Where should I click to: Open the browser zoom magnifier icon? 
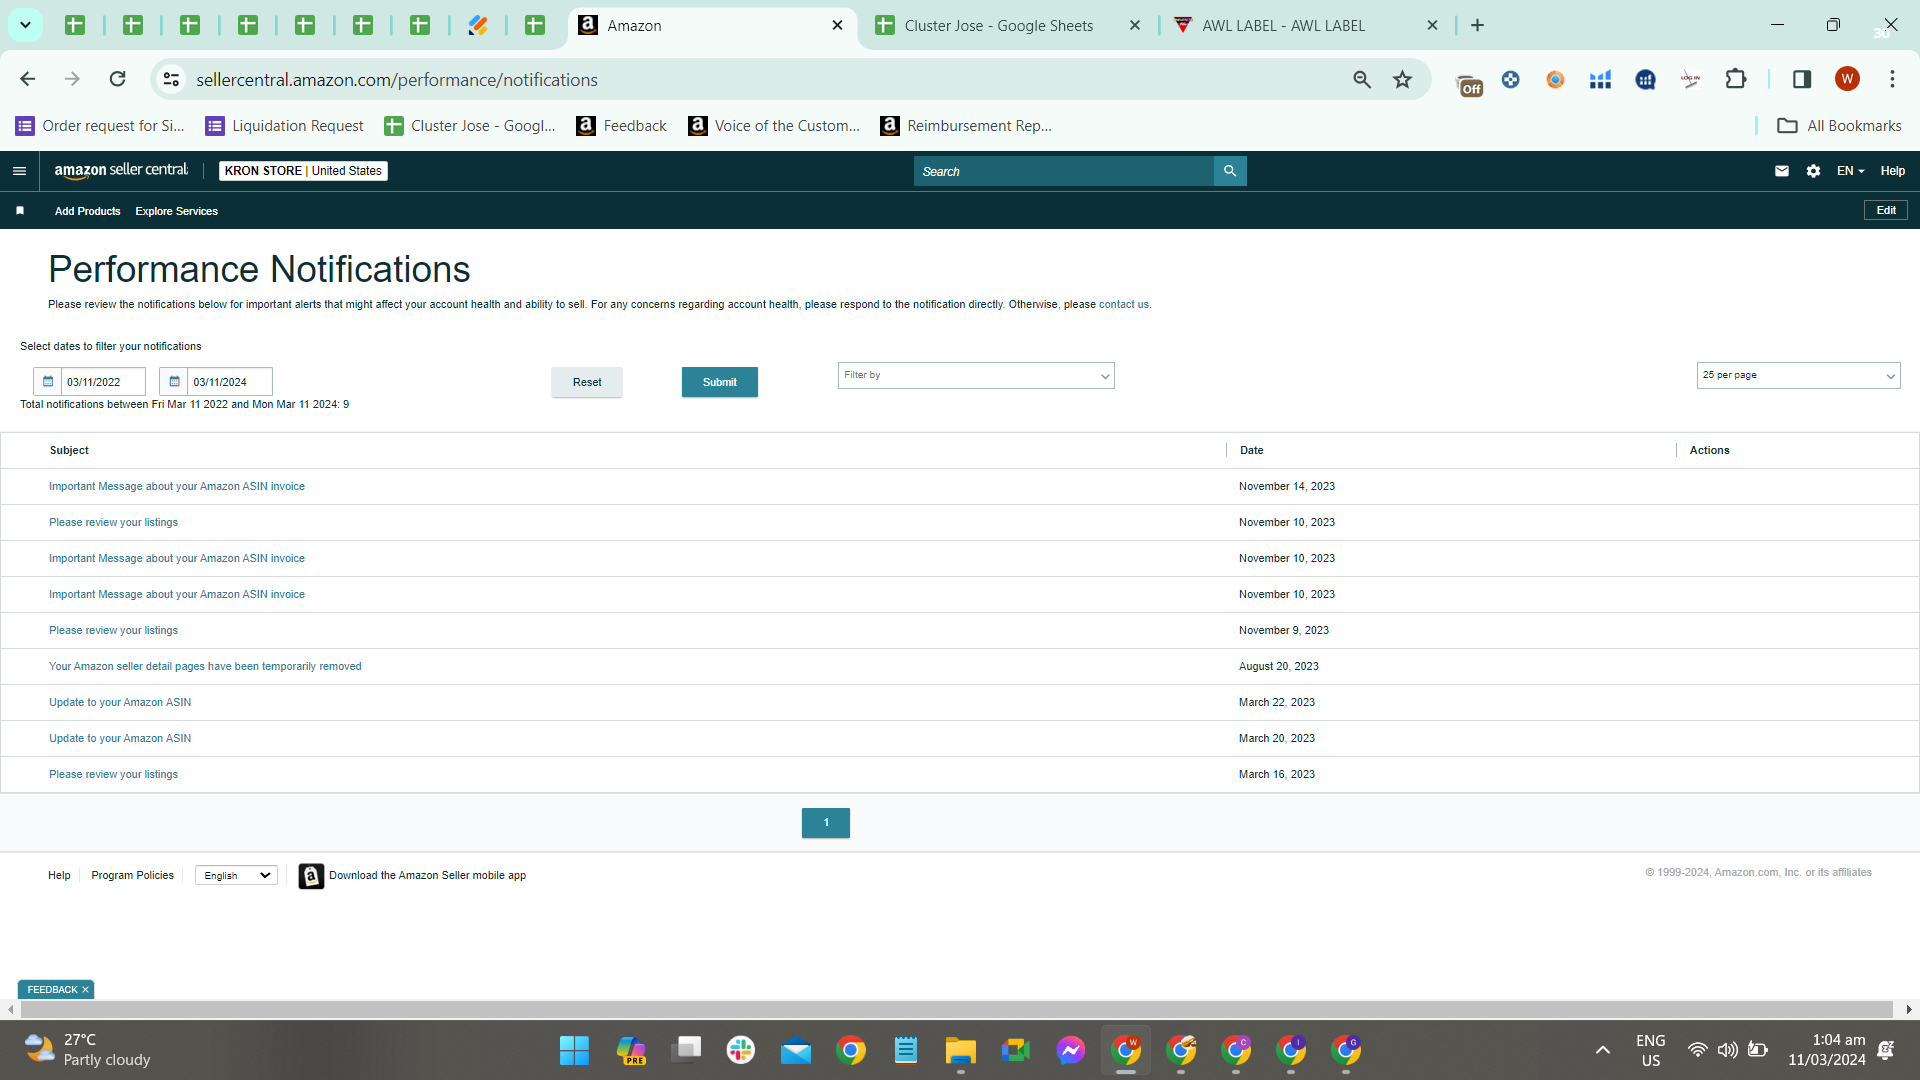(1362, 79)
